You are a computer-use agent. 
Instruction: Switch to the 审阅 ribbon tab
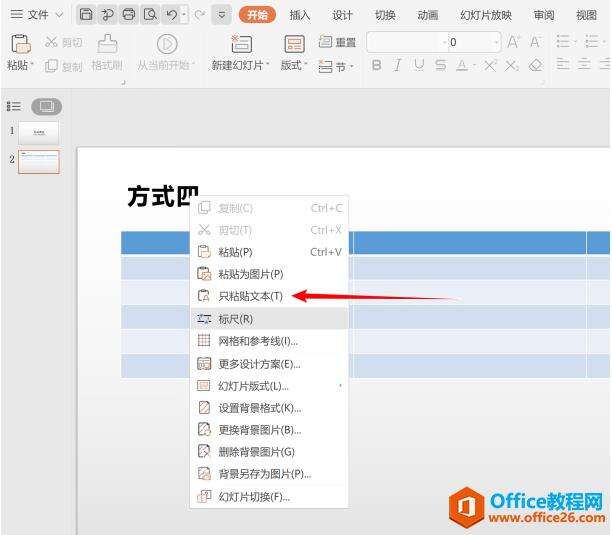click(544, 15)
